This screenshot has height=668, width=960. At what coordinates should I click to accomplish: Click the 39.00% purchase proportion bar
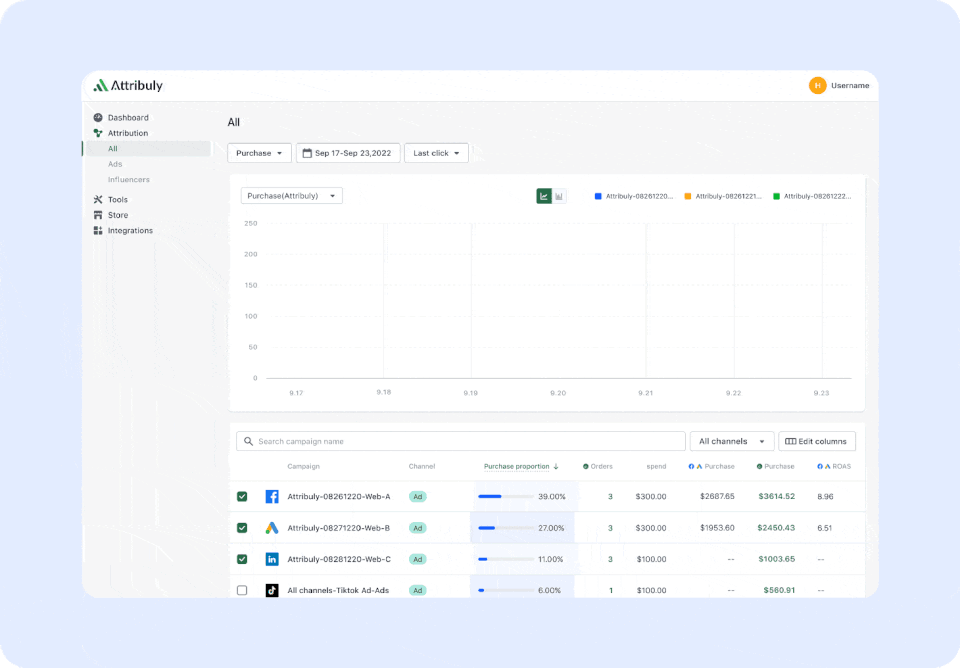coord(506,497)
